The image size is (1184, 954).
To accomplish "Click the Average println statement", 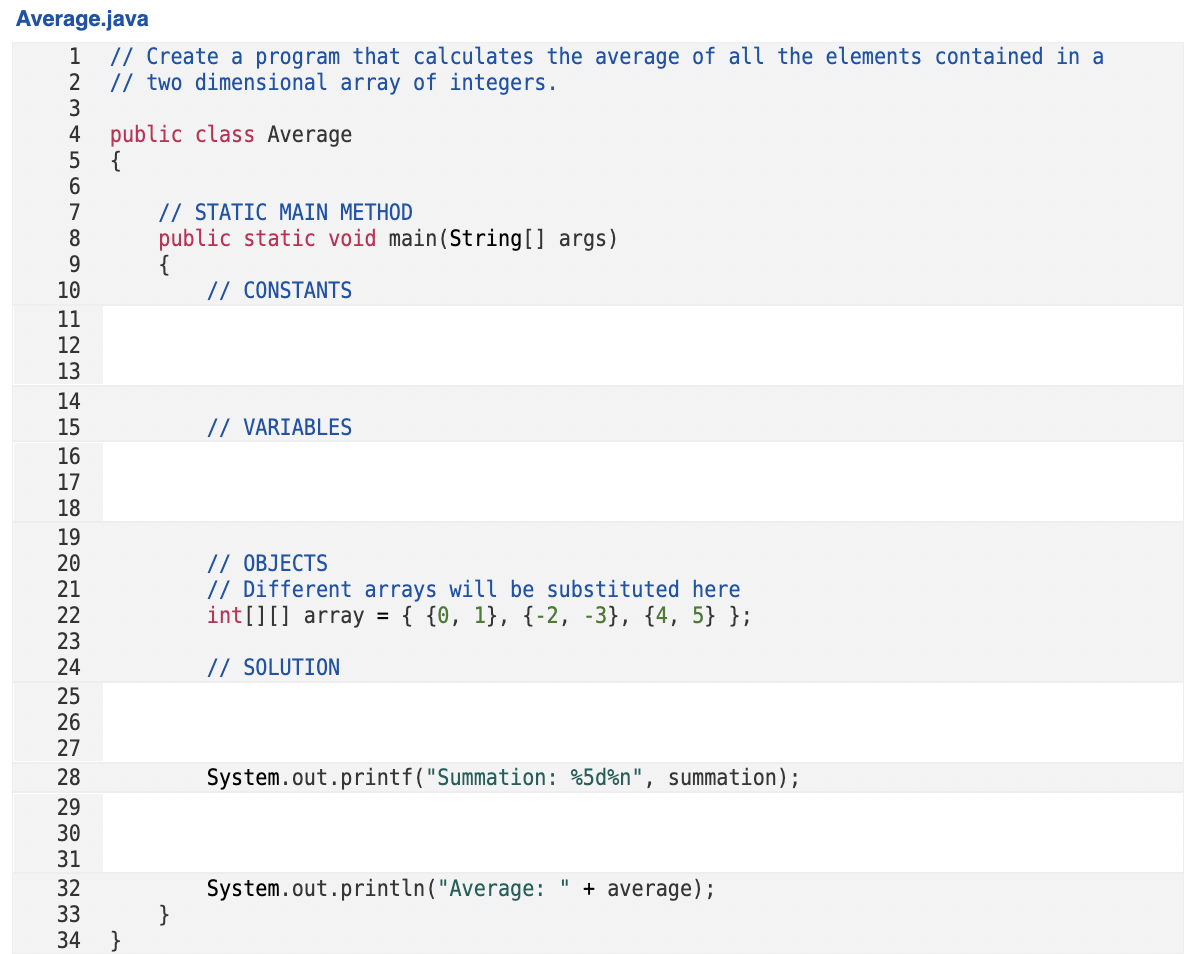I will [461, 888].
